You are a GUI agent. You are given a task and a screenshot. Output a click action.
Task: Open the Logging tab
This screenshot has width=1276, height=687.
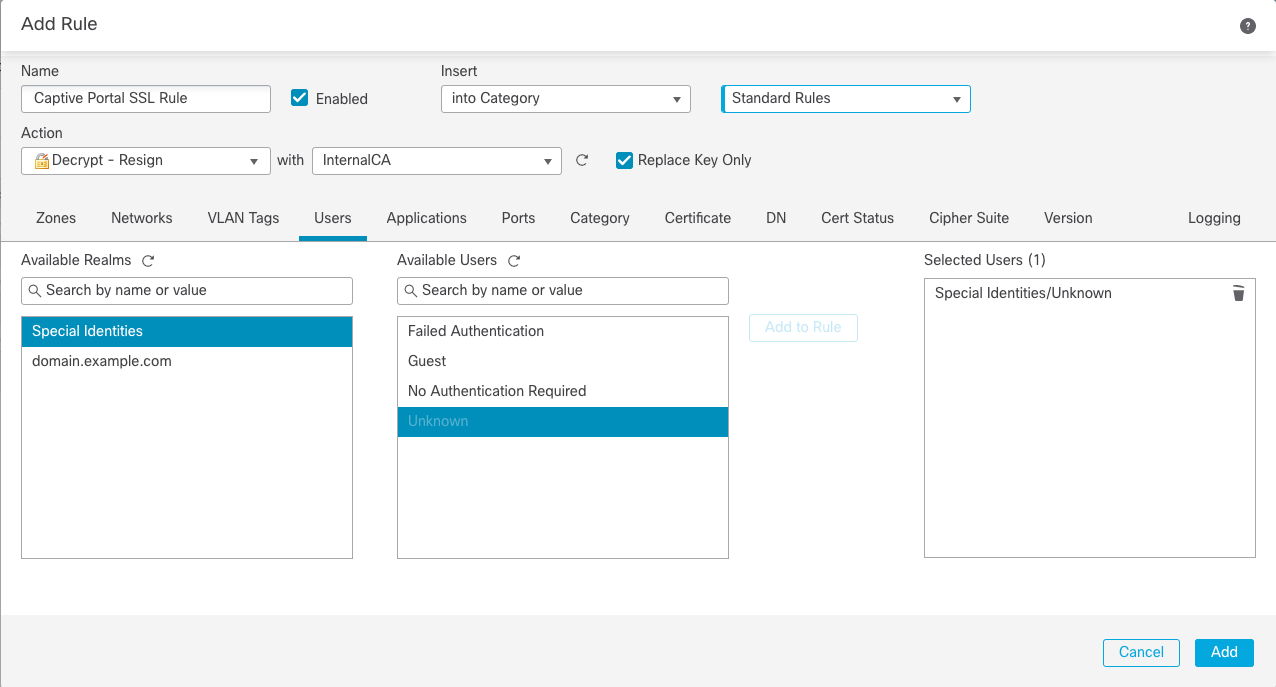click(x=1214, y=218)
